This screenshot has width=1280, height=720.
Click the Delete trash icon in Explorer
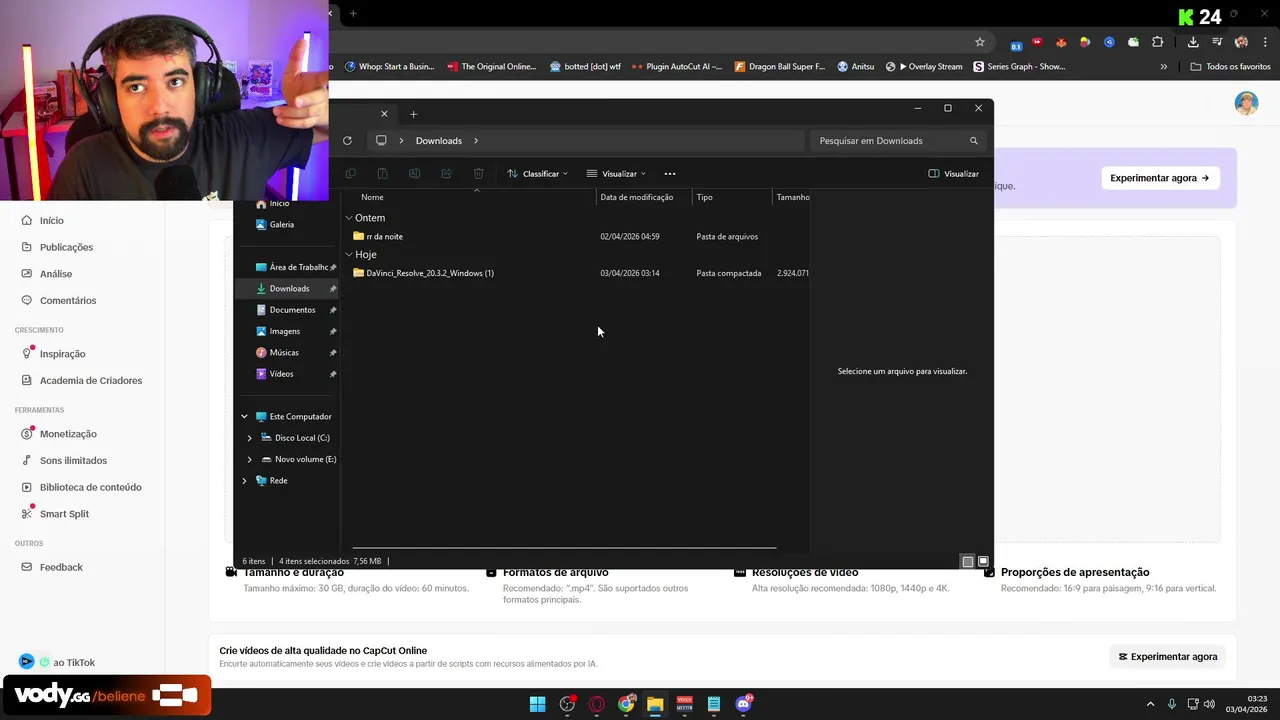coord(478,174)
